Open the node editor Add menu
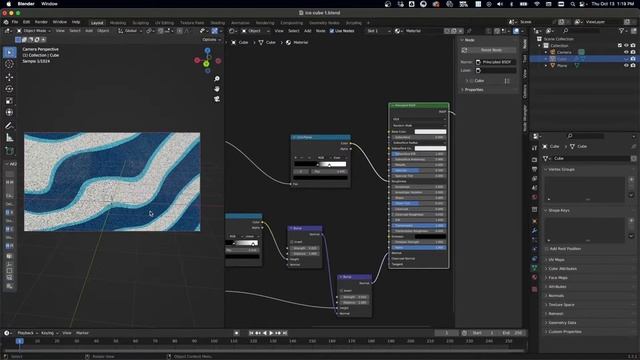This screenshot has width=640, height=360. point(307,31)
